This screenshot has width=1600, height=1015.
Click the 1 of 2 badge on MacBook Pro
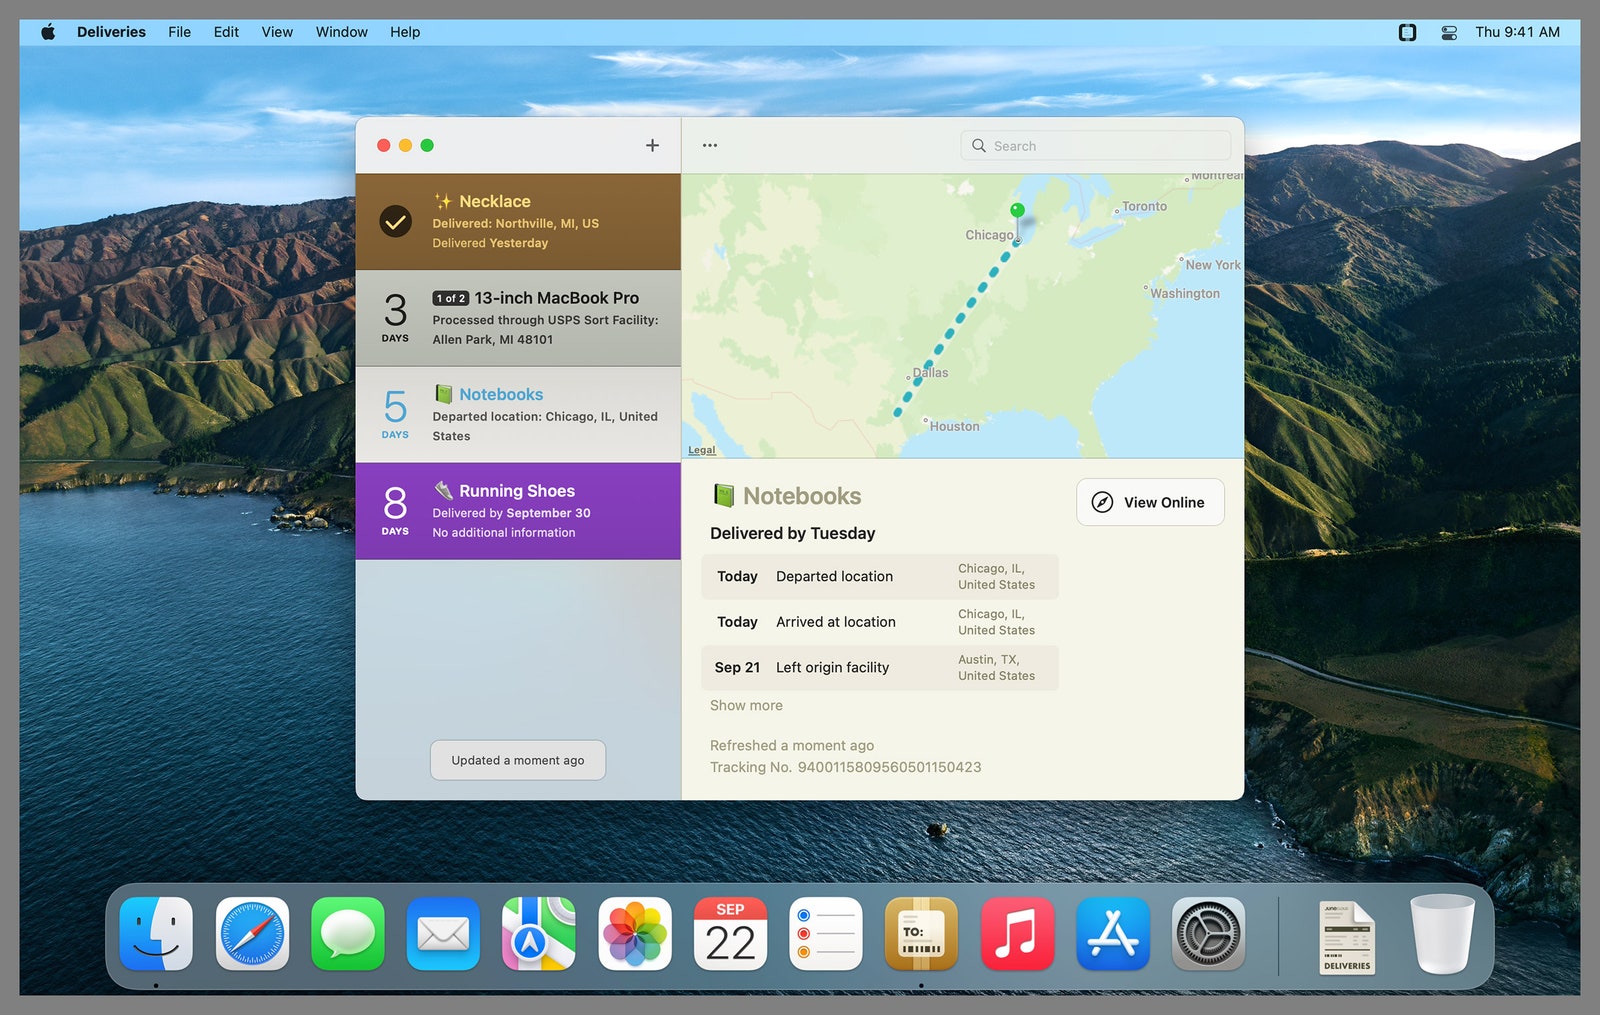coord(450,298)
